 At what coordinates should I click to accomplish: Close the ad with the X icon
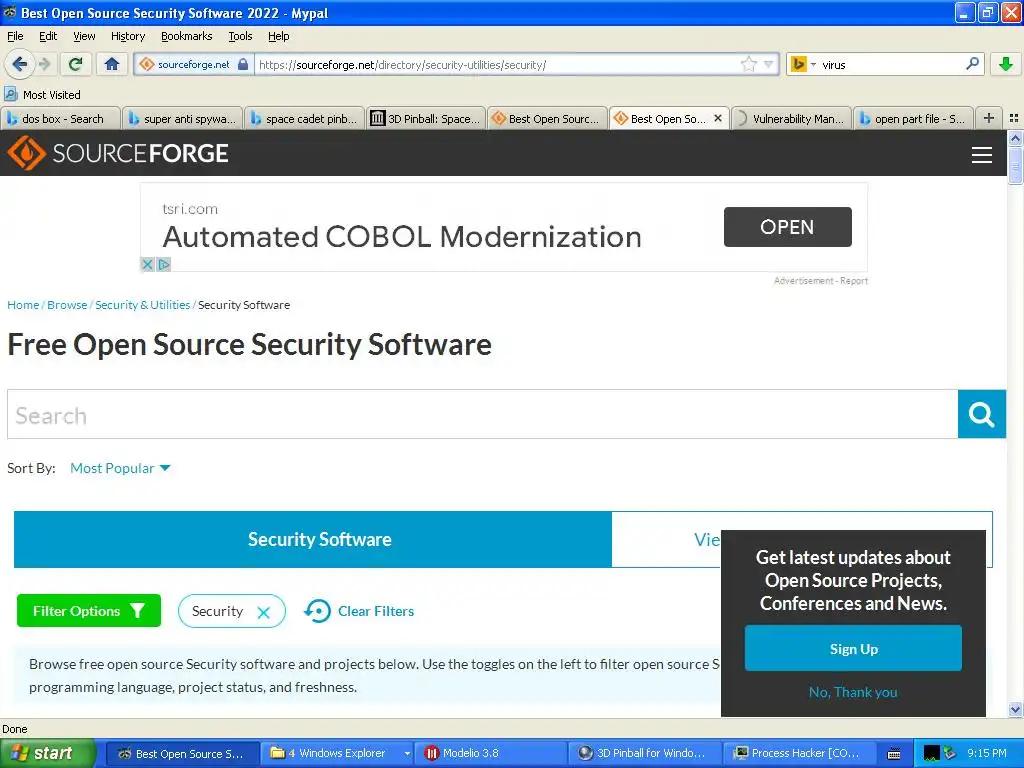pyautogui.click(x=148, y=264)
